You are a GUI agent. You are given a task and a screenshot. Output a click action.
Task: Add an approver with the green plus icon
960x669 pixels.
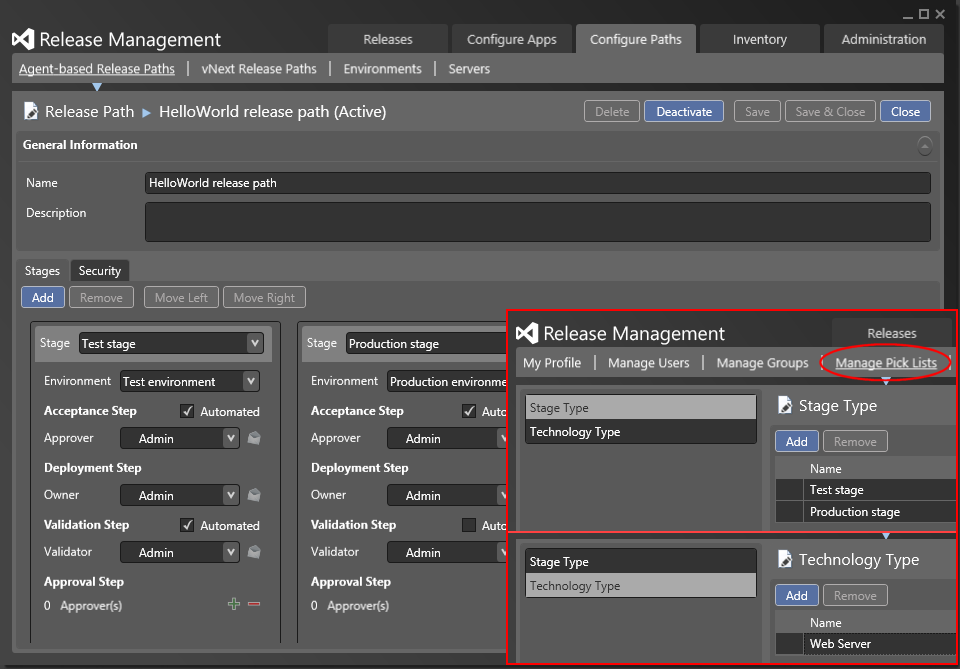(x=234, y=604)
